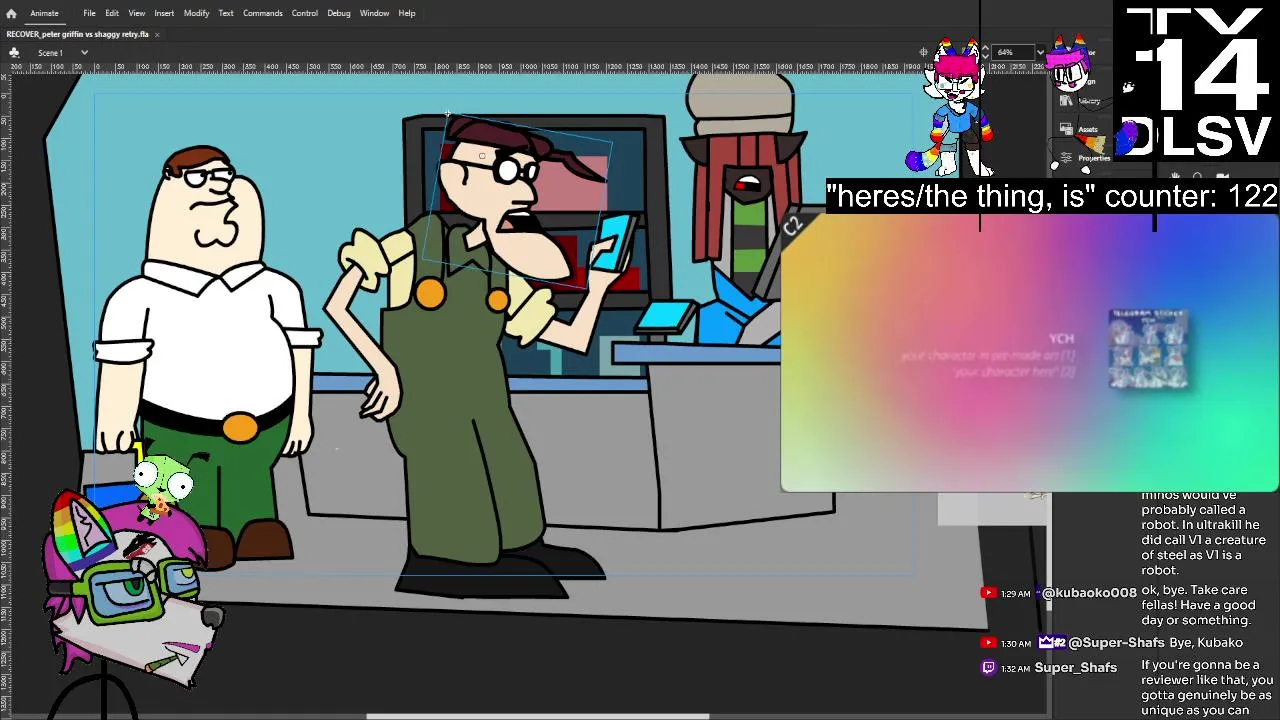This screenshot has height=720, width=1280.
Task: Click the horizontal stage scrollbar
Action: click(x=538, y=715)
